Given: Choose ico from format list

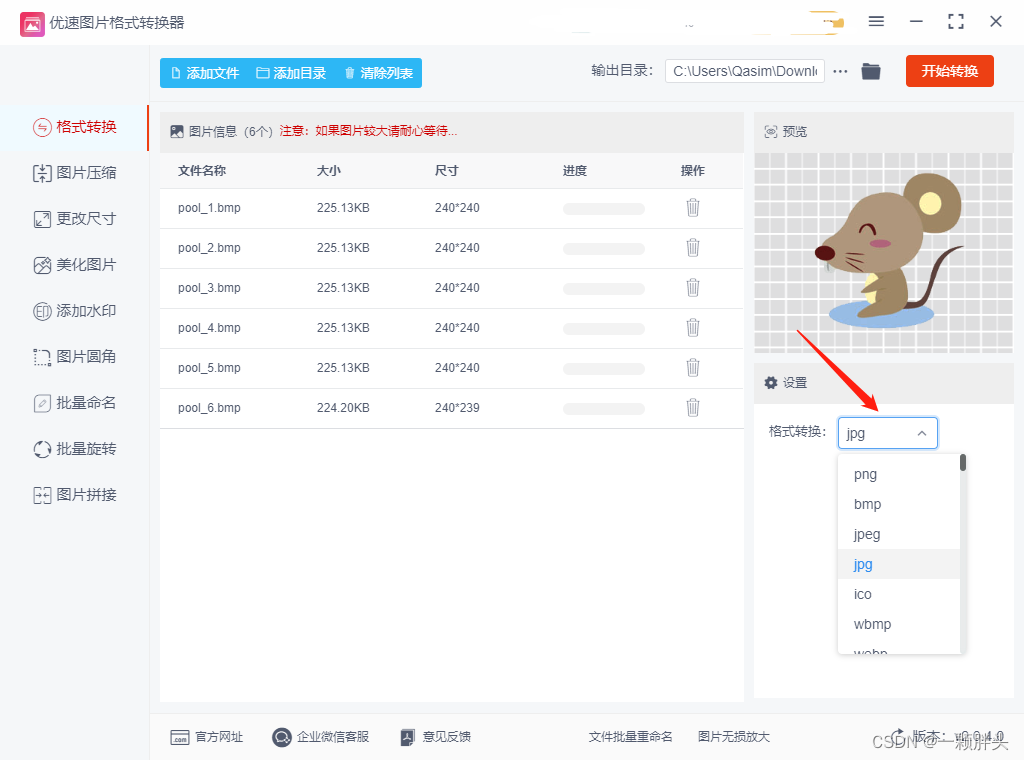Looking at the screenshot, I should click(x=899, y=594).
